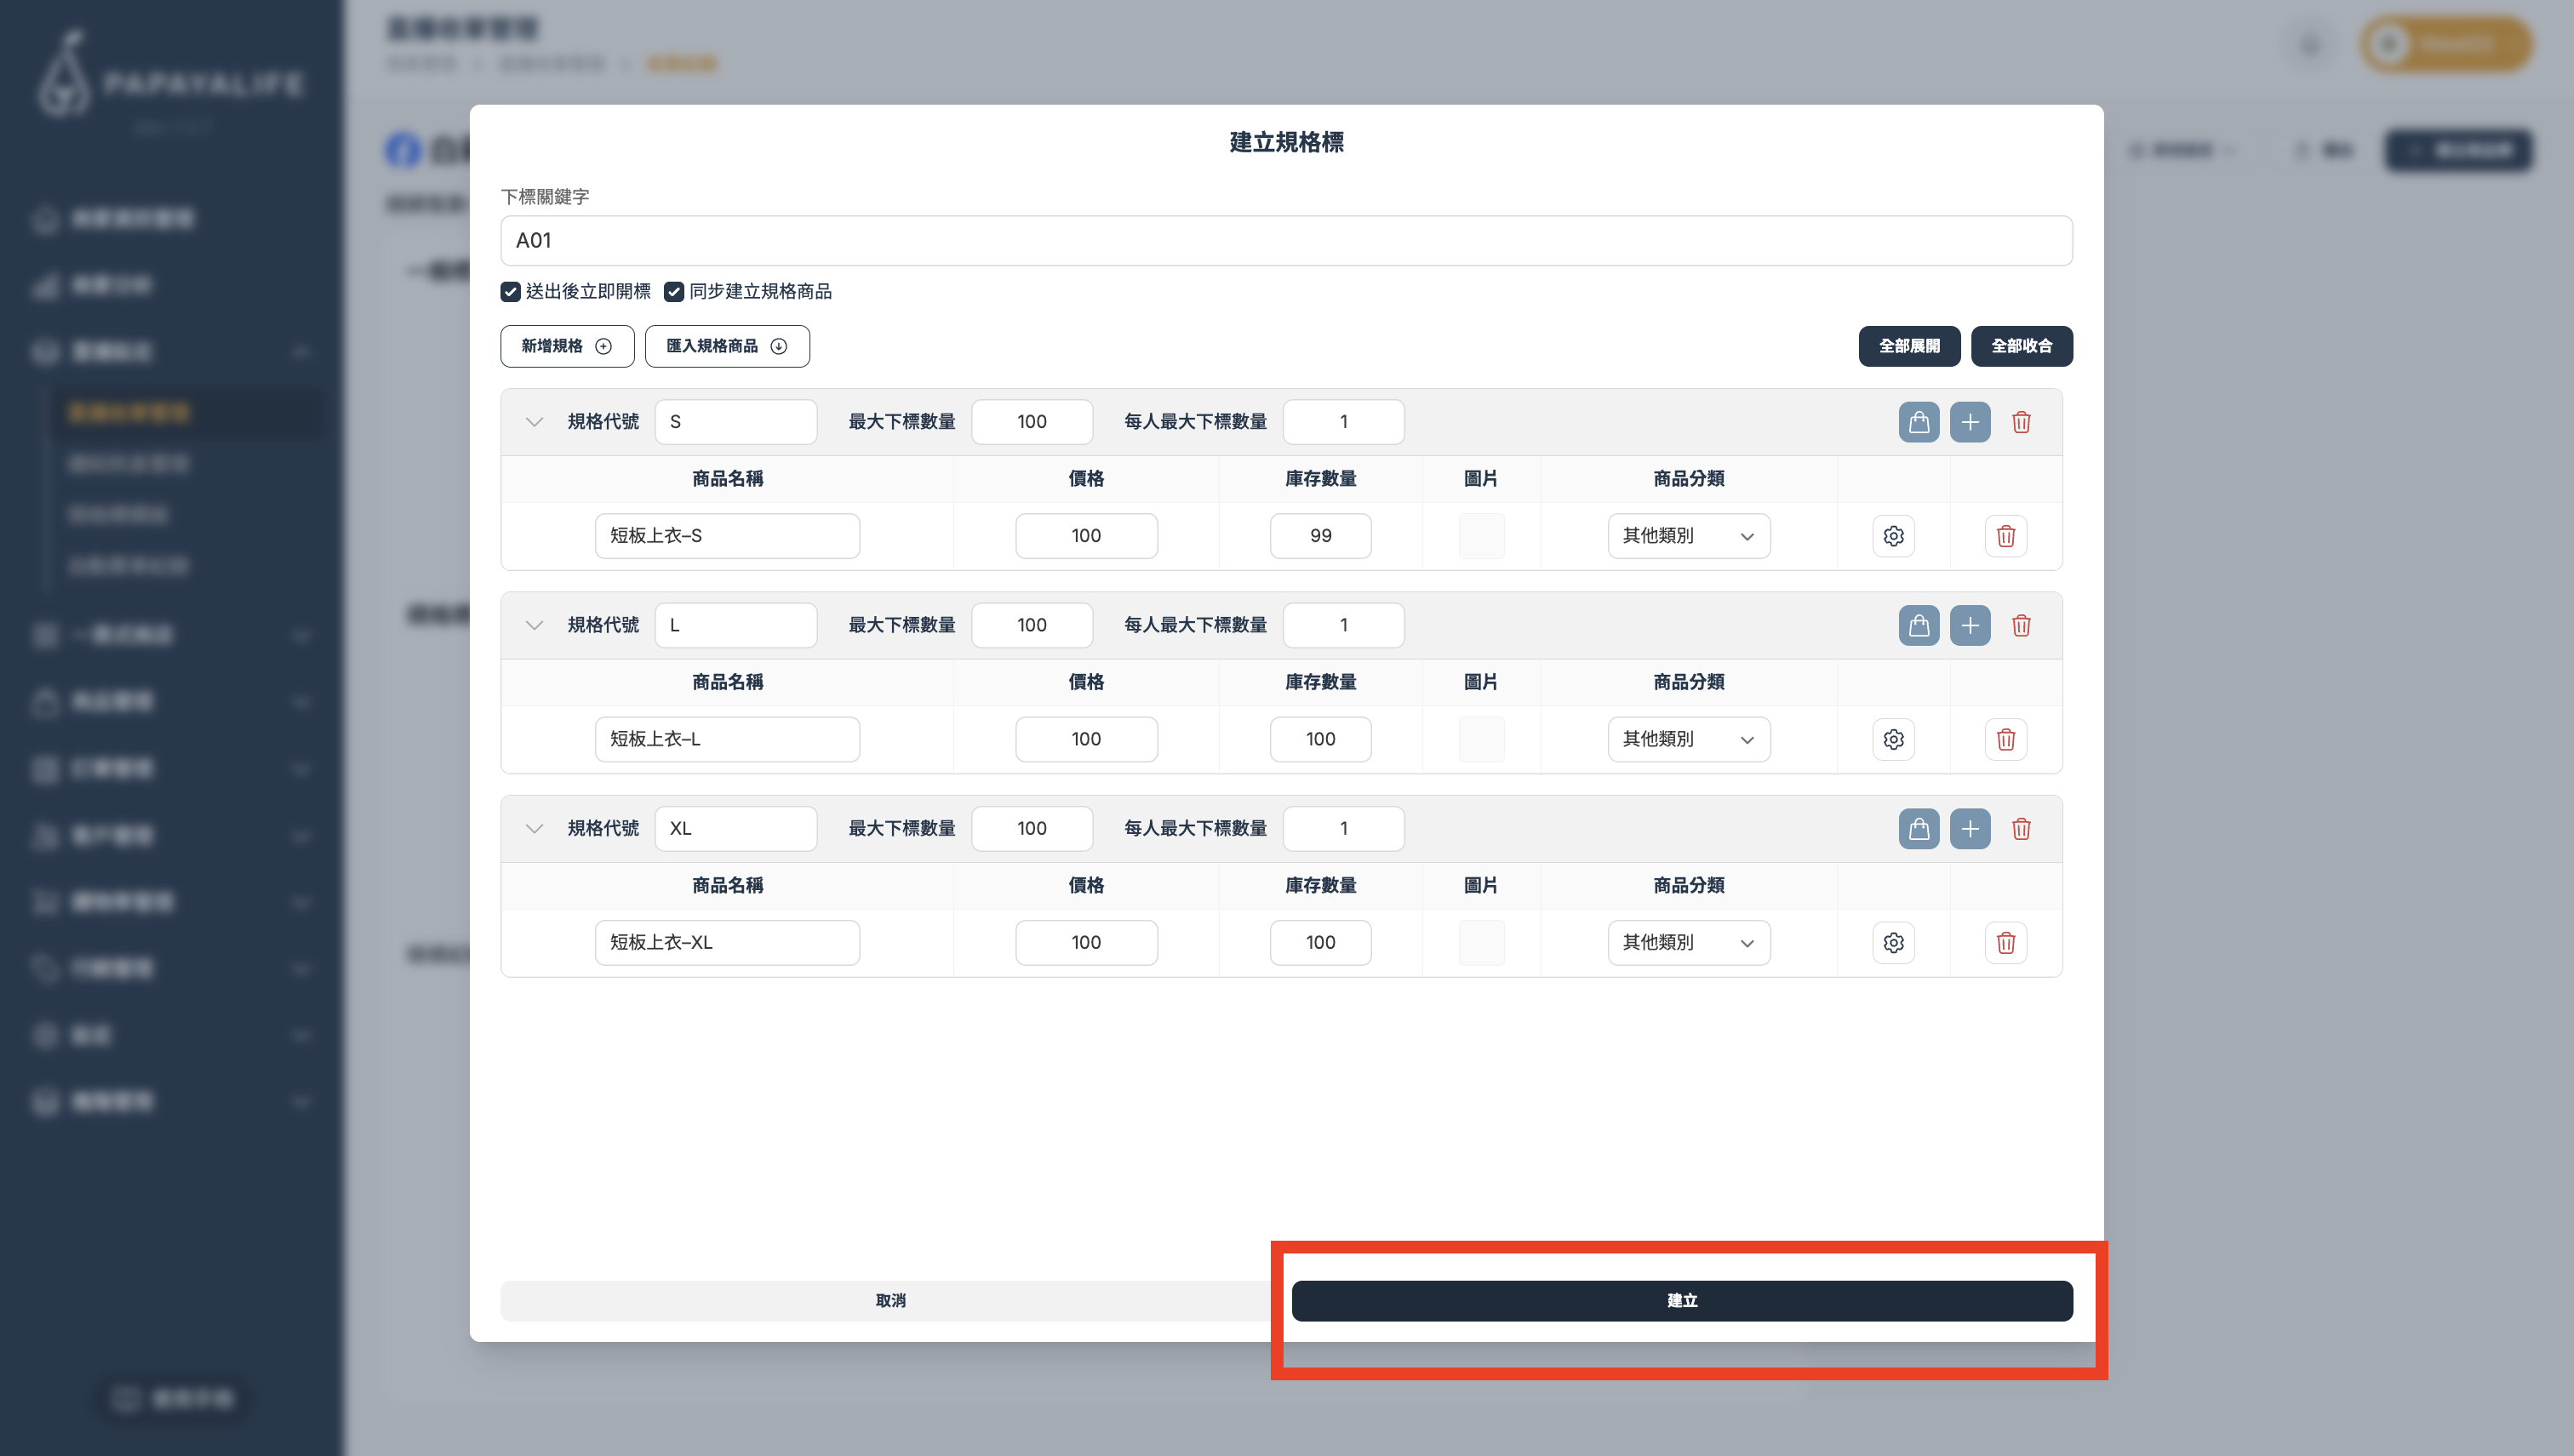Click the plus icon in the L spec header
This screenshot has height=1456, width=2574.
1969,625
